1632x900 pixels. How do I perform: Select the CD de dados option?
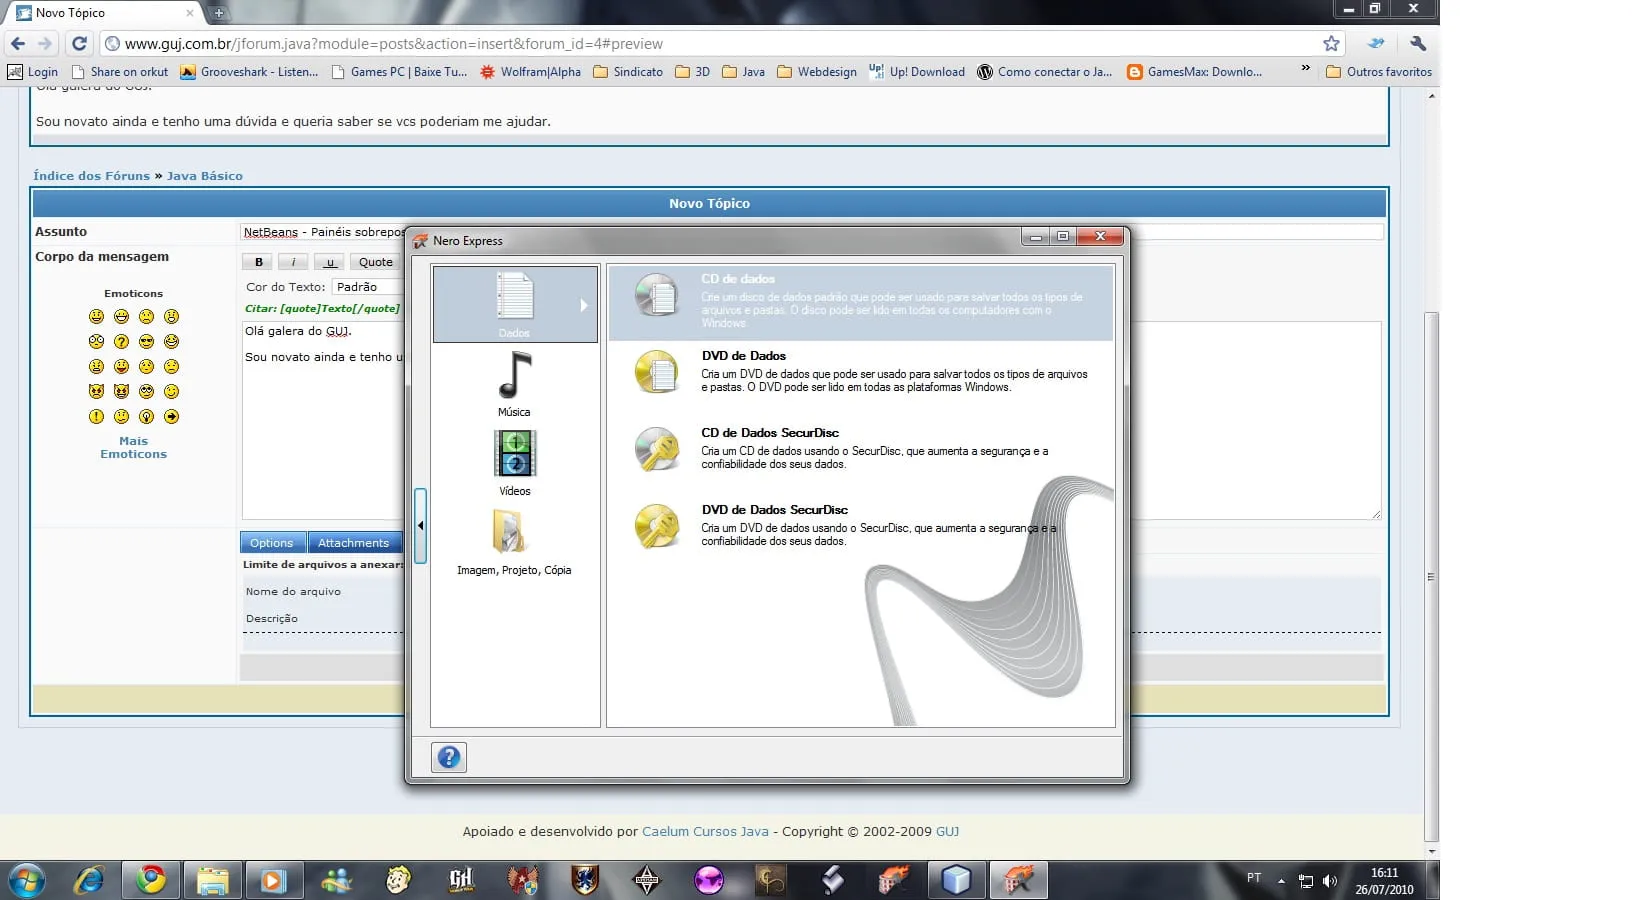point(738,279)
